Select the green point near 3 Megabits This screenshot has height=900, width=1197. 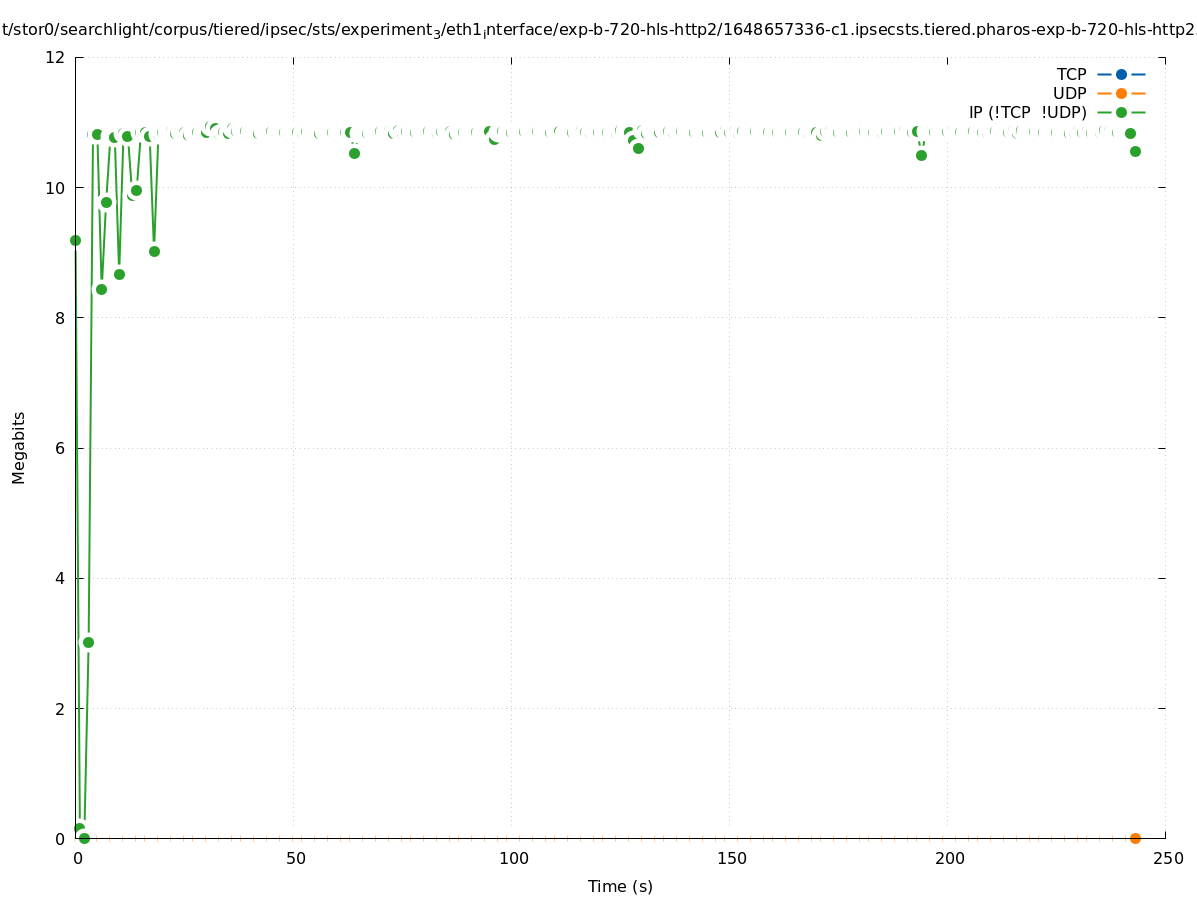tap(88, 642)
